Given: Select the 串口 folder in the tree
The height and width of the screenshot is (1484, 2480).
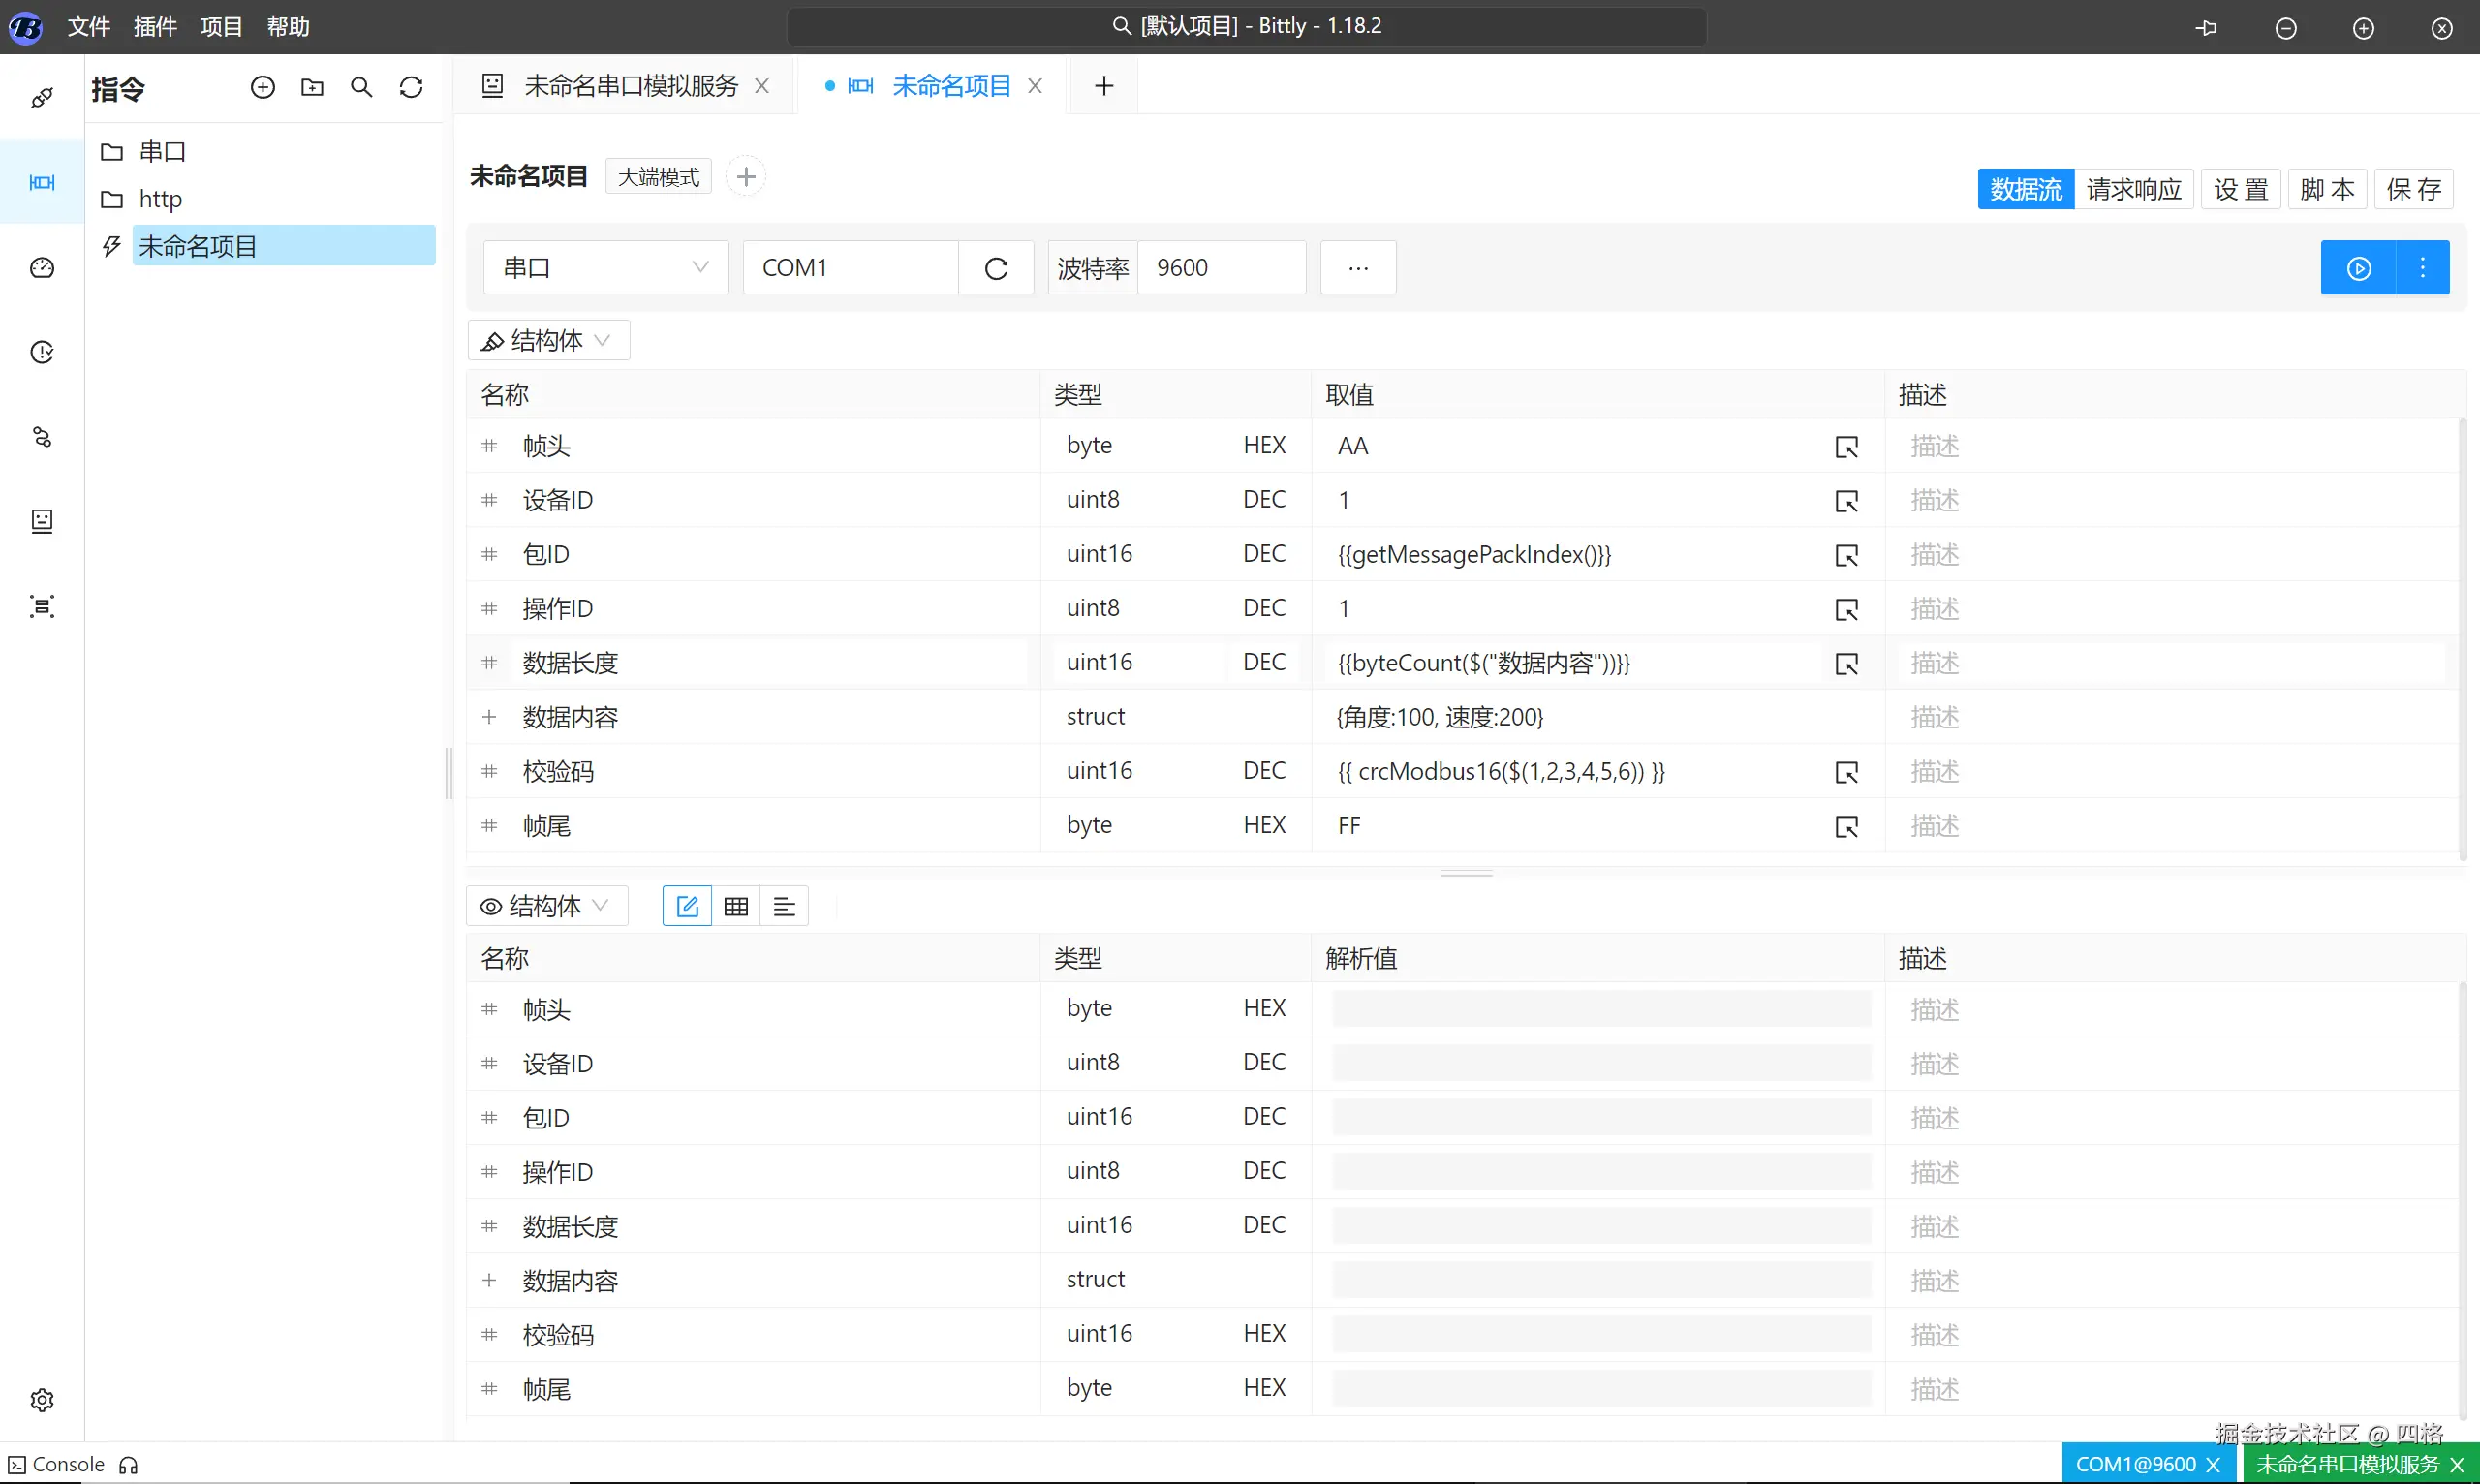Looking at the screenshot, I should click(162, 152).
